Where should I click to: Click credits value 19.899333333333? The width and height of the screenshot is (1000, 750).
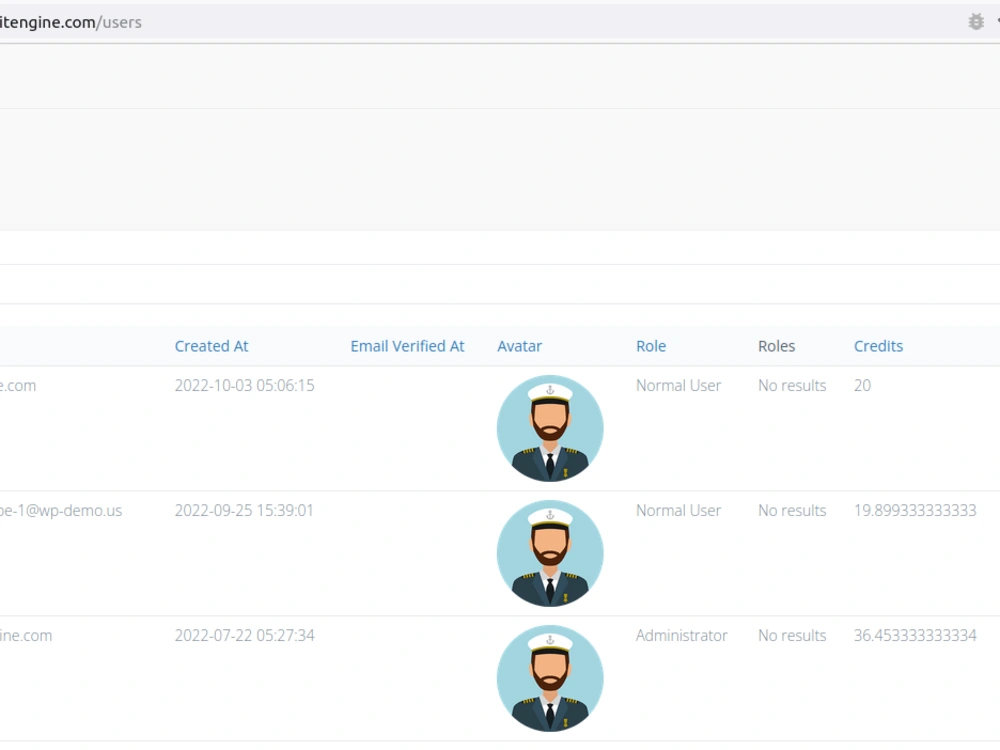(x=915, y=510)
